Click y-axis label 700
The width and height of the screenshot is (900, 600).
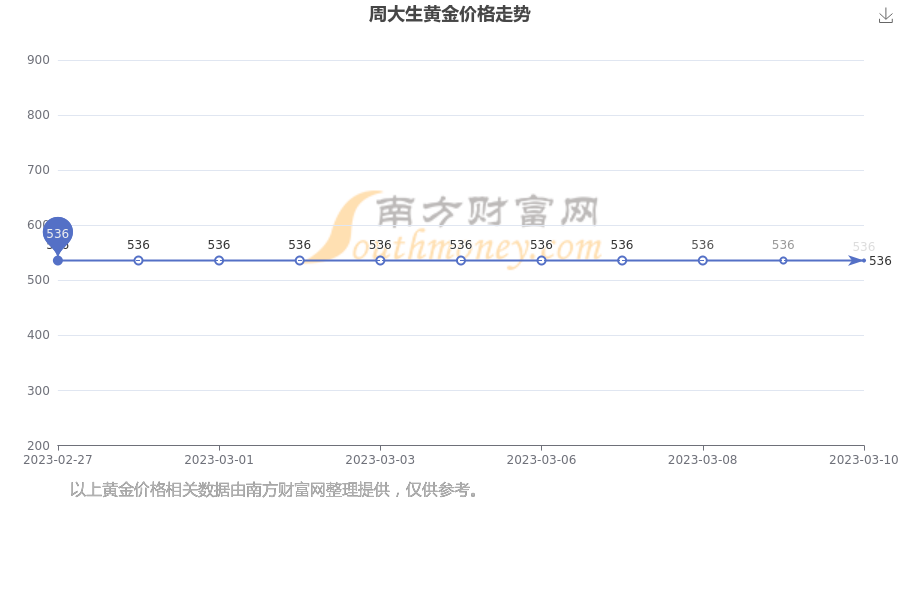[38, 170]
